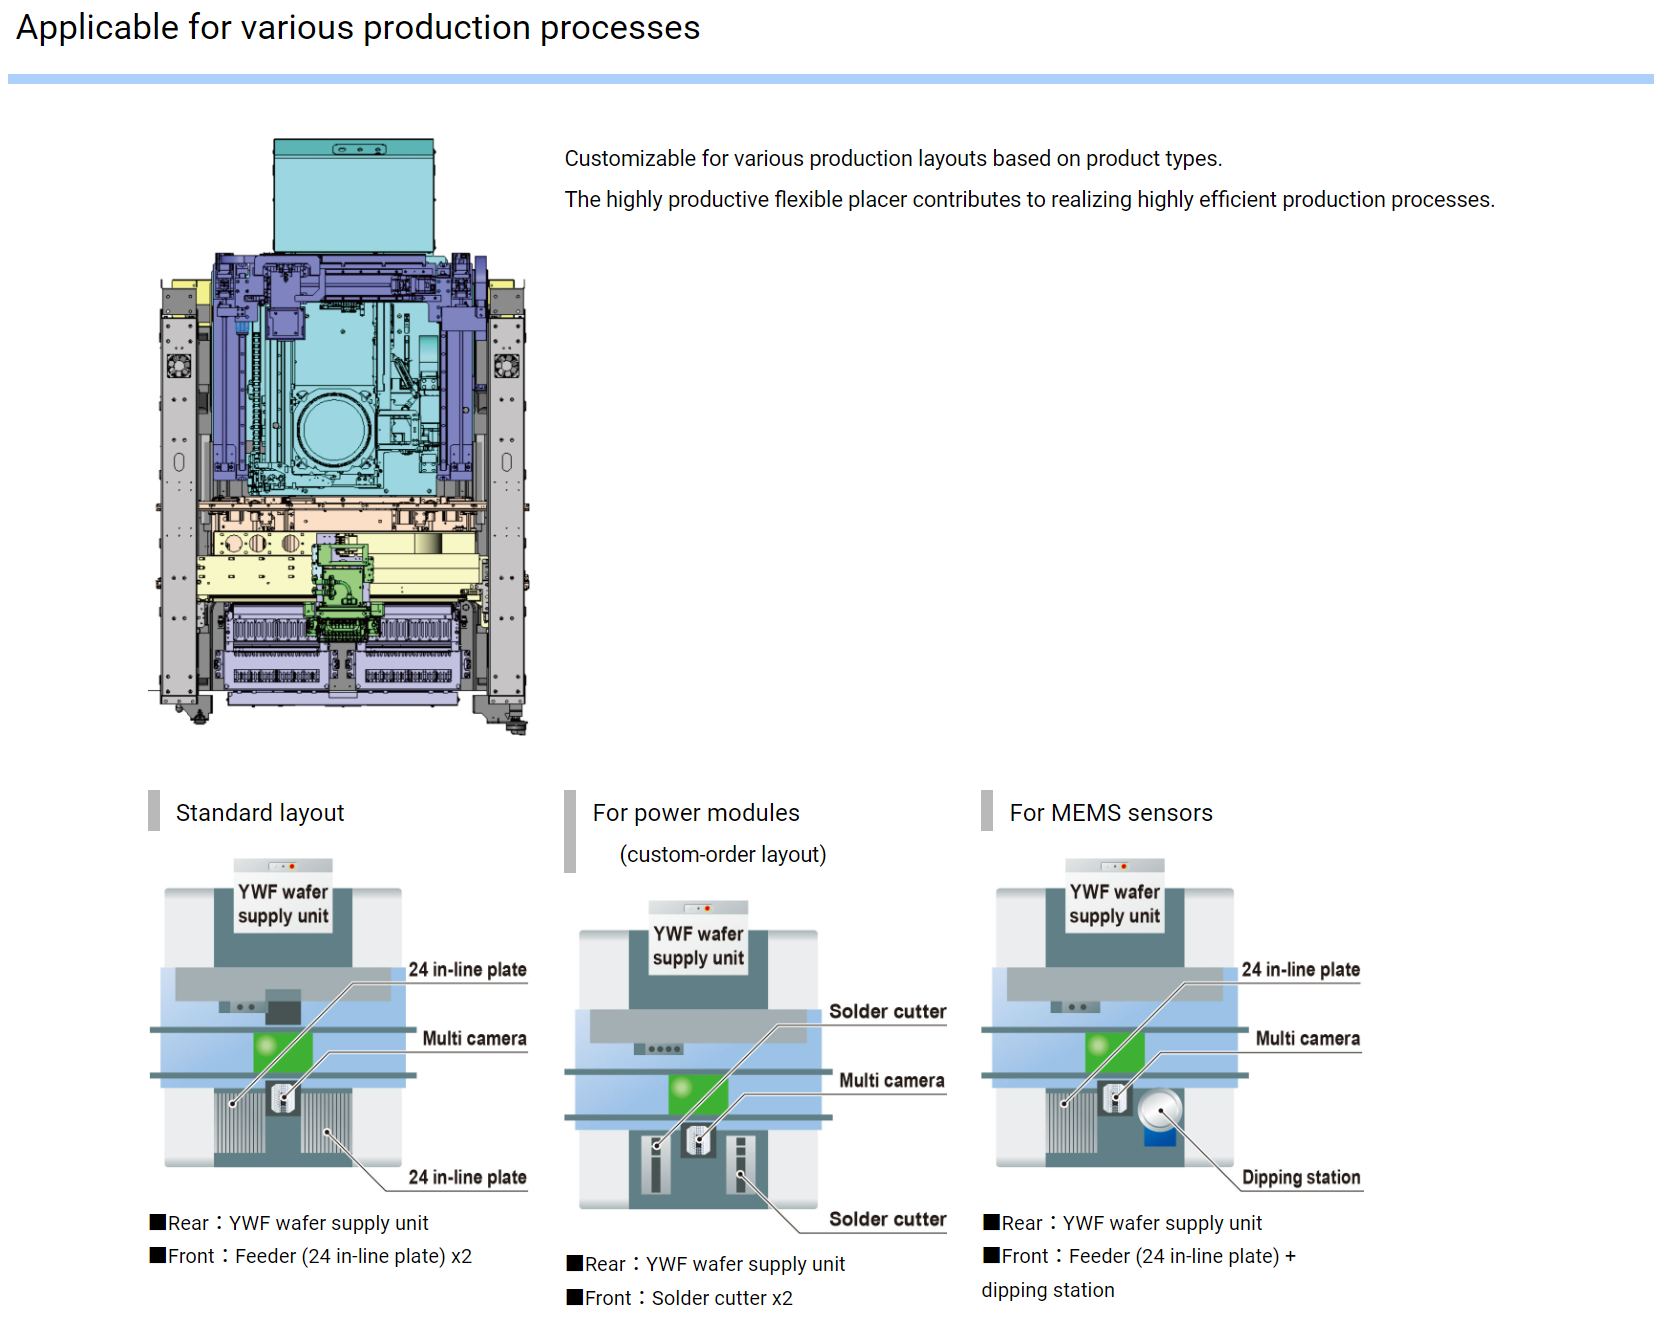Click the right feeder plate in Standard layout
The image size is (1663, 1317).
(x=326, y=1122)
